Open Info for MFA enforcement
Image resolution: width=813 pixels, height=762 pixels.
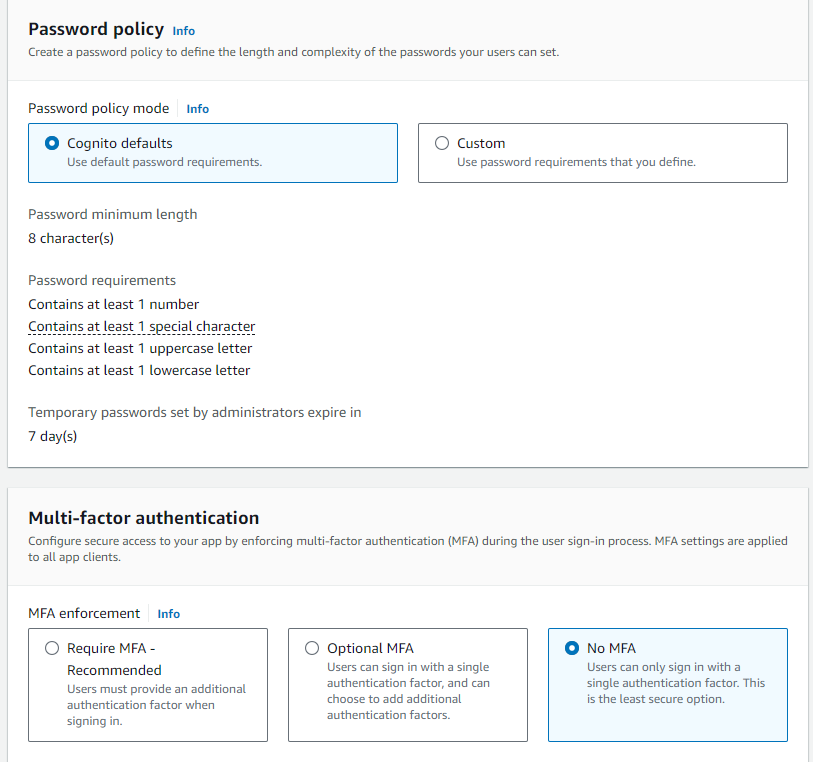tap(168, 614)
